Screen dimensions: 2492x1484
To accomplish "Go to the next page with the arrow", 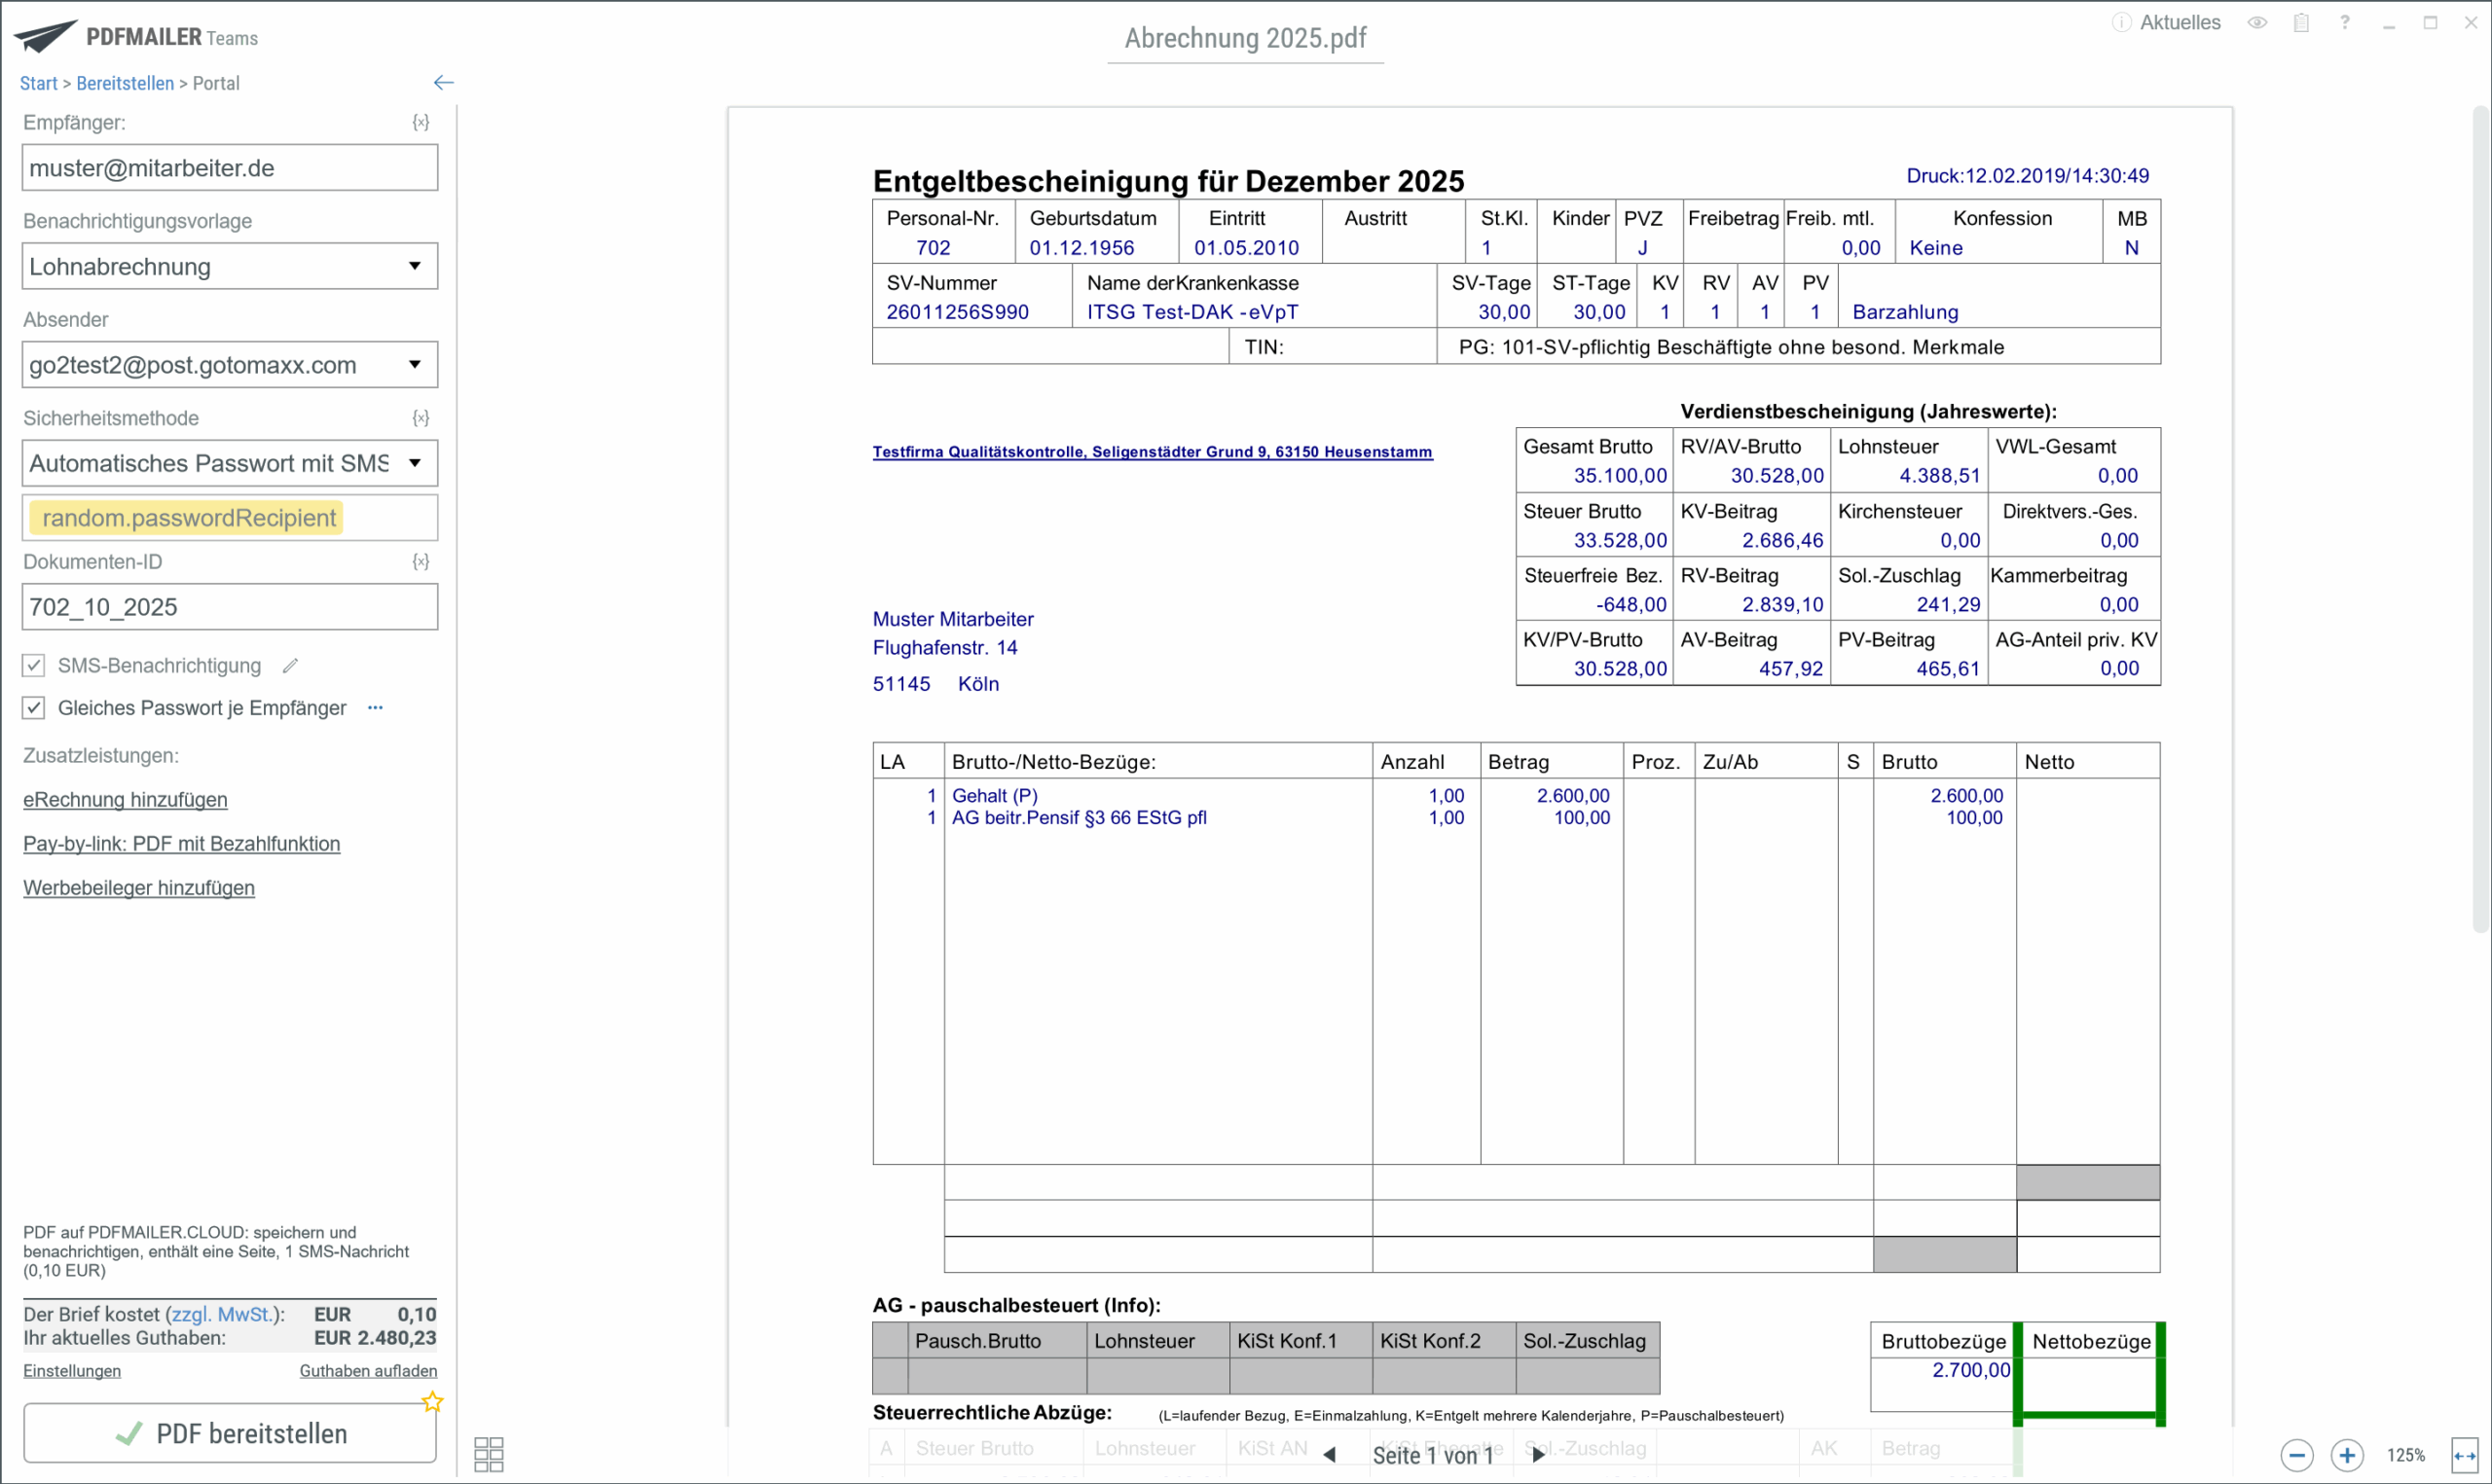I will click(1538, 1455).
